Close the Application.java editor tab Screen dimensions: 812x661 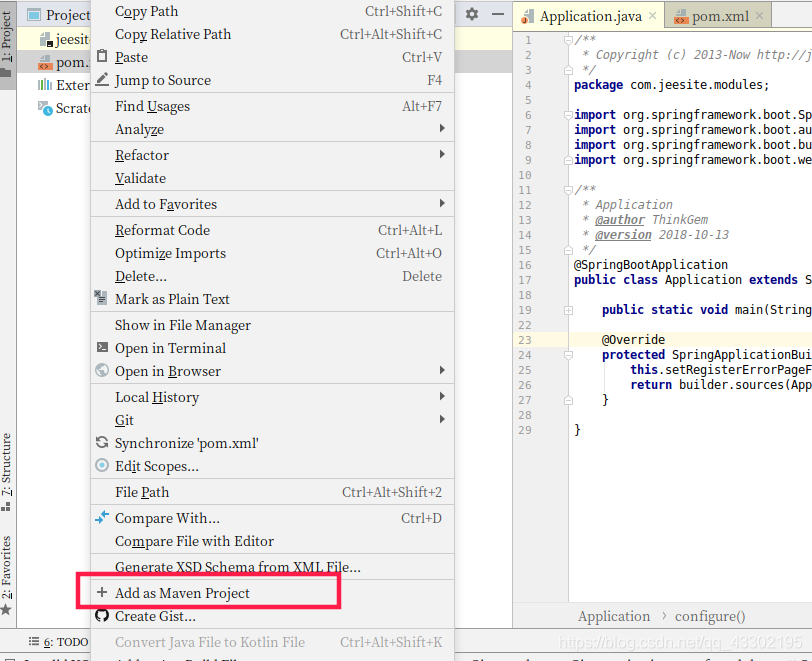pos(651,16)
